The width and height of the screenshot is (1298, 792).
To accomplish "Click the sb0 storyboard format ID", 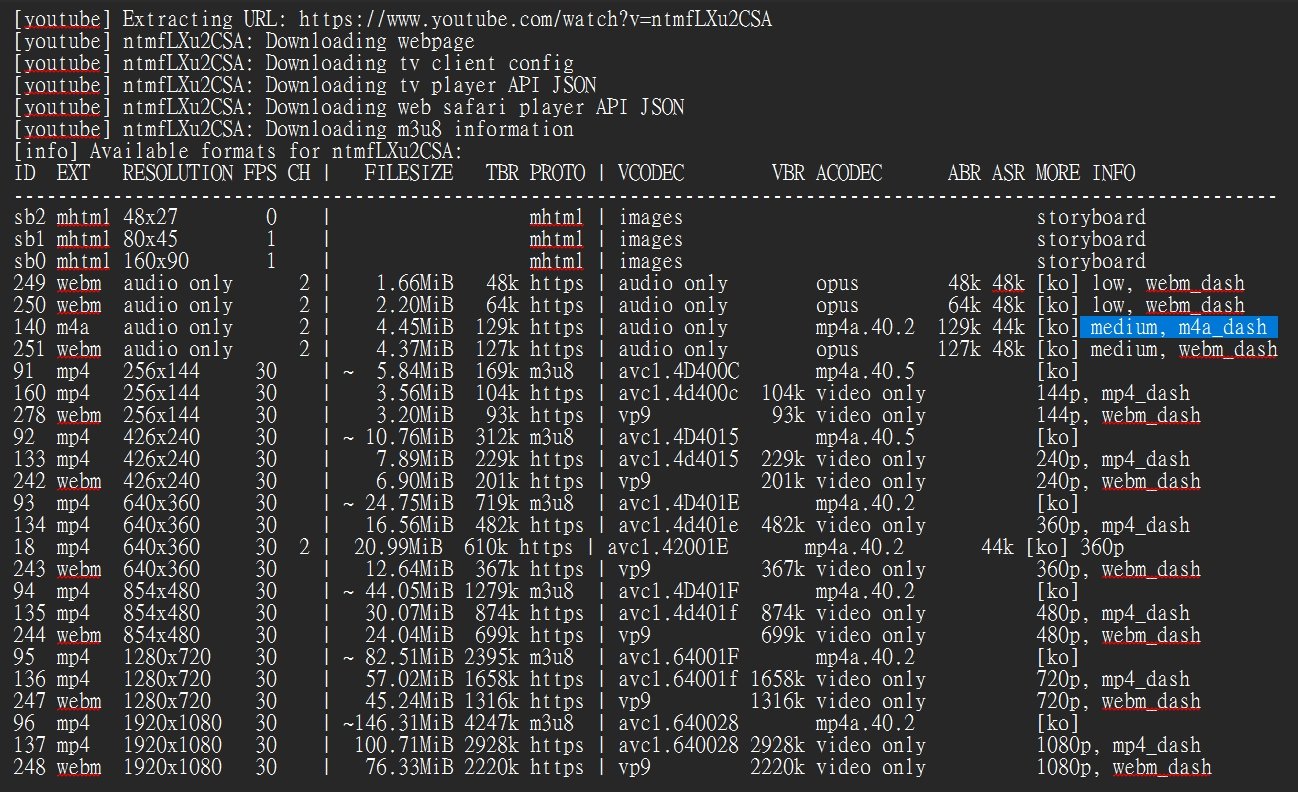I will tap(30, 261).
